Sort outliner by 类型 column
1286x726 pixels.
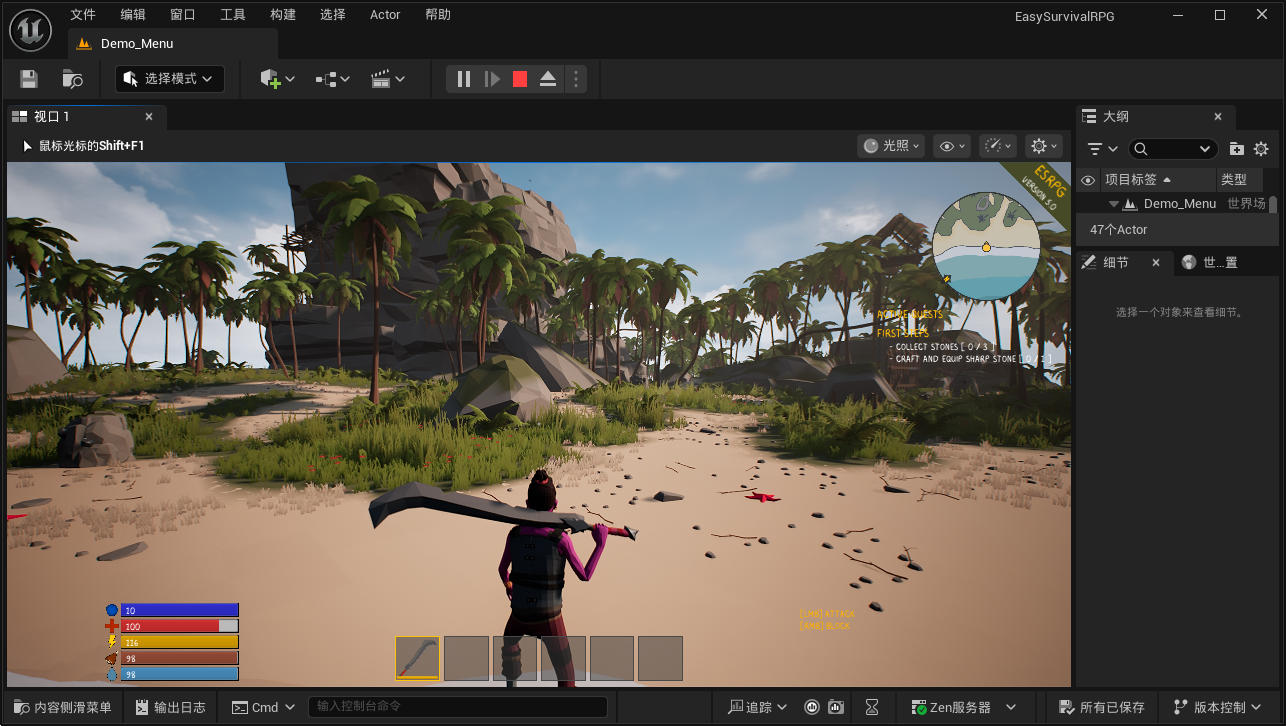tap(1239, 180)
